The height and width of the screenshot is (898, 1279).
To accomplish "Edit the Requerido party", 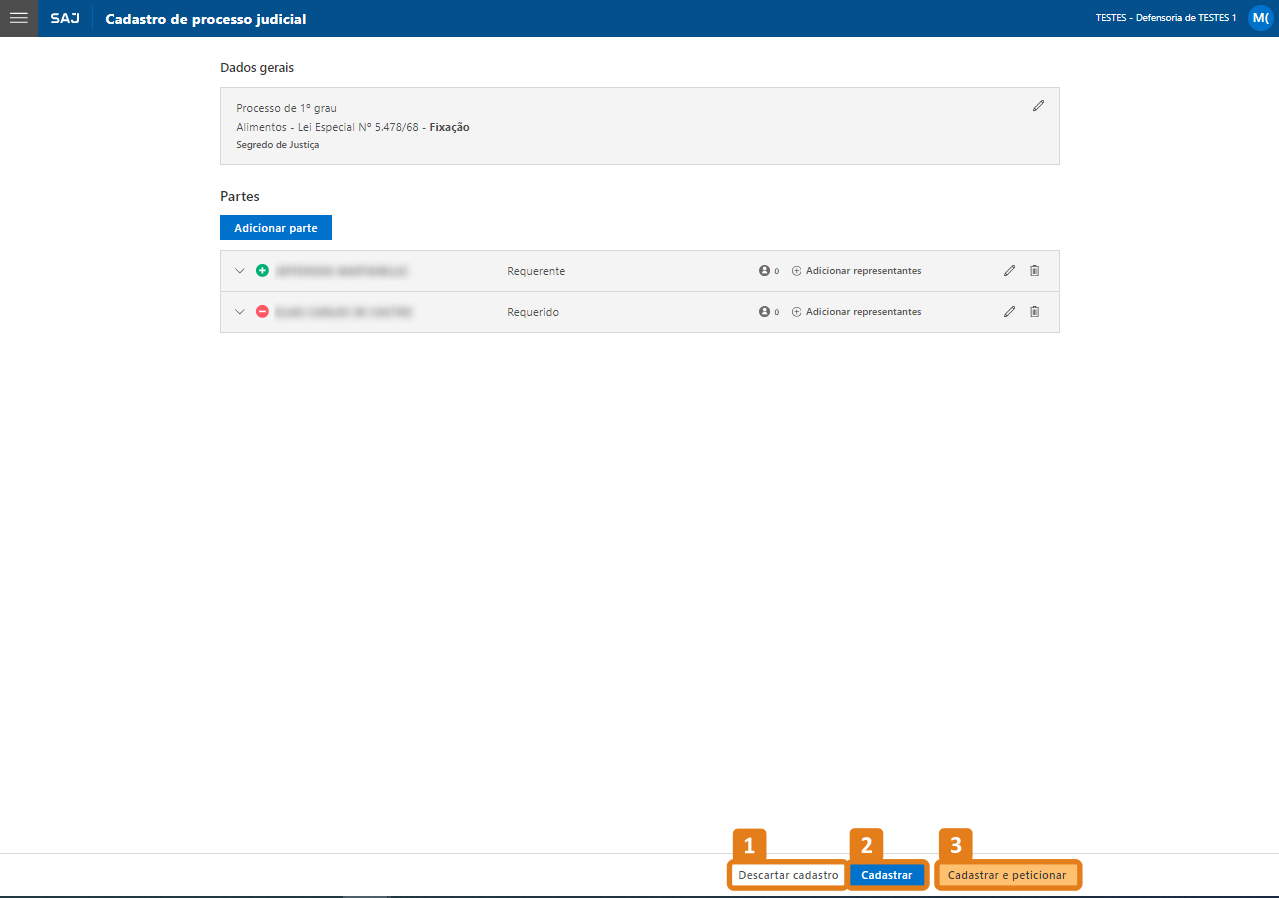I will point(1009,312).
